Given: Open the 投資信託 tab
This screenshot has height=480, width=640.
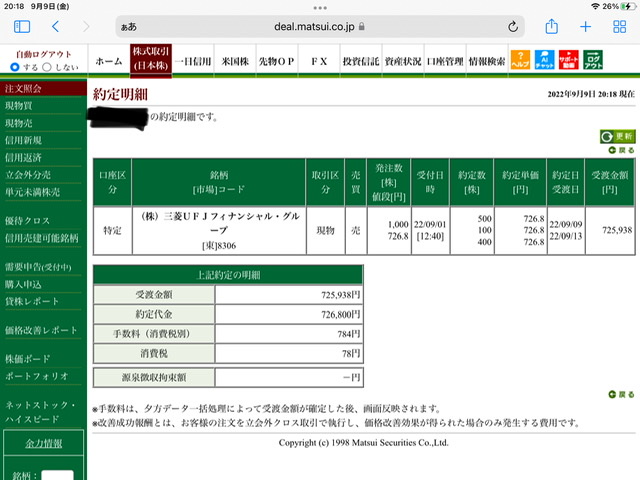Looking at the screenshot, I should [361, 61].
